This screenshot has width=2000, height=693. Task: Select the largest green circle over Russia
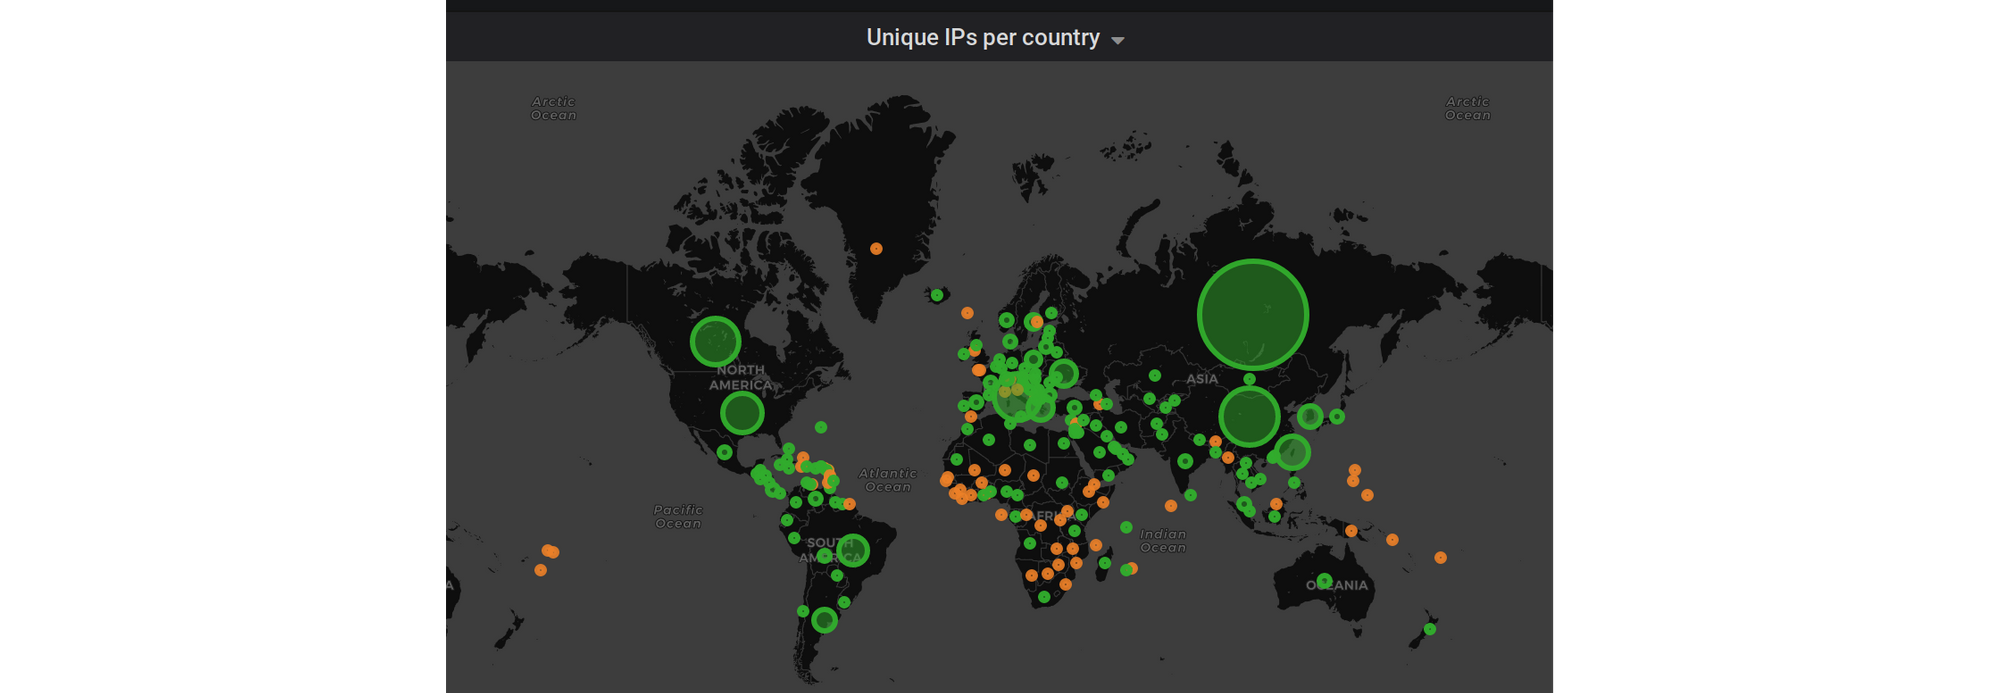(x=1253, y=314)
